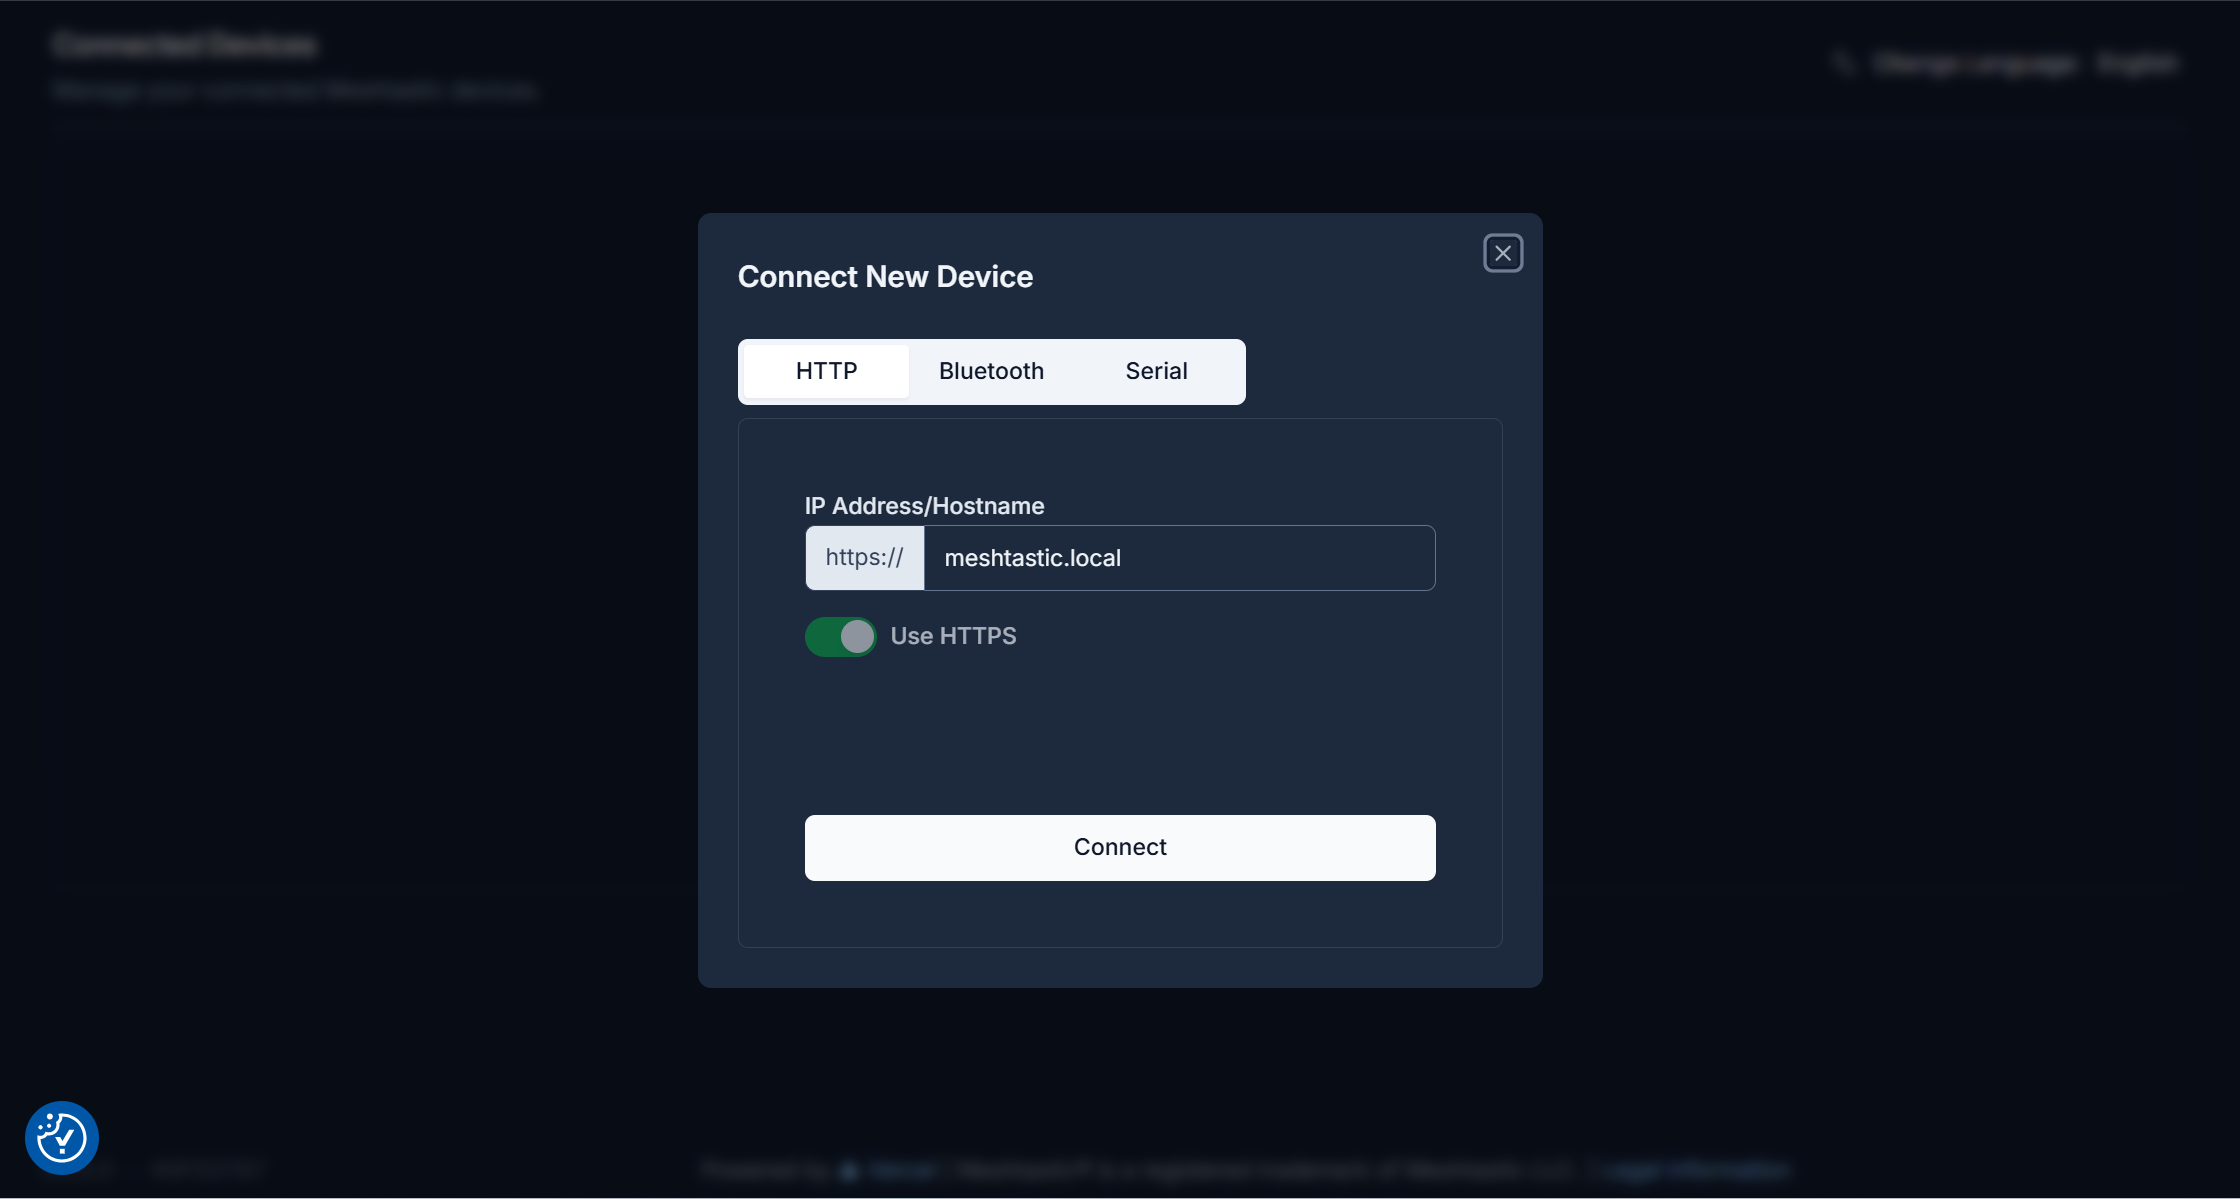Click the Connect New Device heading
Screen dimensions: 2240x1199
click(885, 277)
